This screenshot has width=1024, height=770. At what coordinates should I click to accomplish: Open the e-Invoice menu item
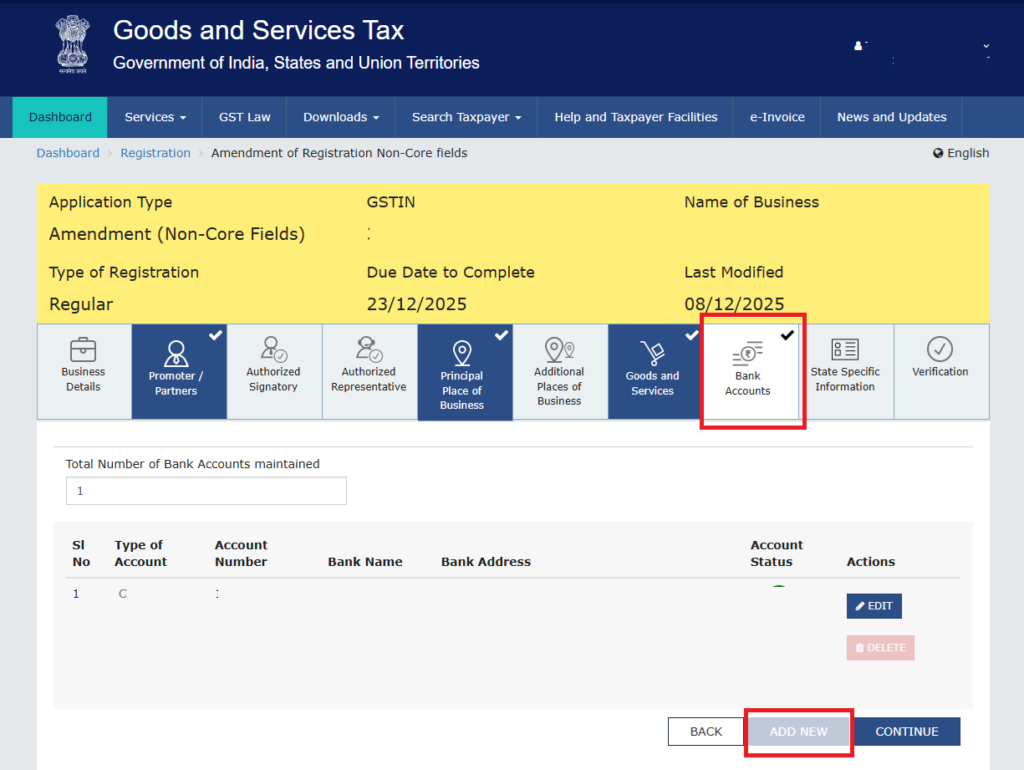pyautogui.click(x=776, y=117)
